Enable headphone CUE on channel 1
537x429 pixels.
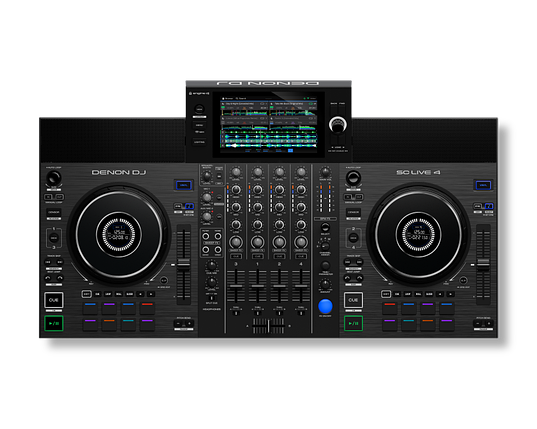pos(258,256)
